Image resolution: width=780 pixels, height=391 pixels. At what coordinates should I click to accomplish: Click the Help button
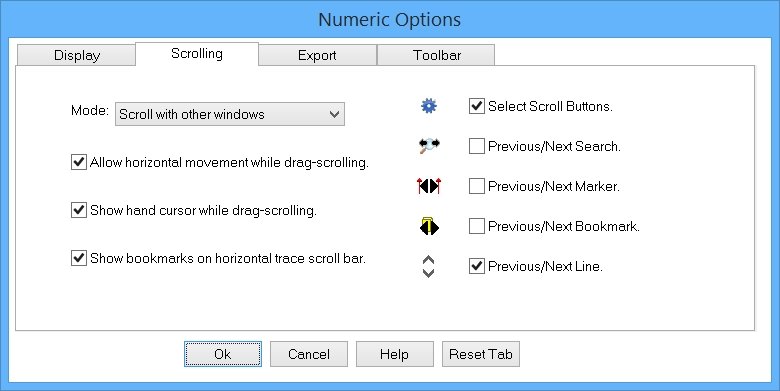pyautogui.click(x=394, y=354)
